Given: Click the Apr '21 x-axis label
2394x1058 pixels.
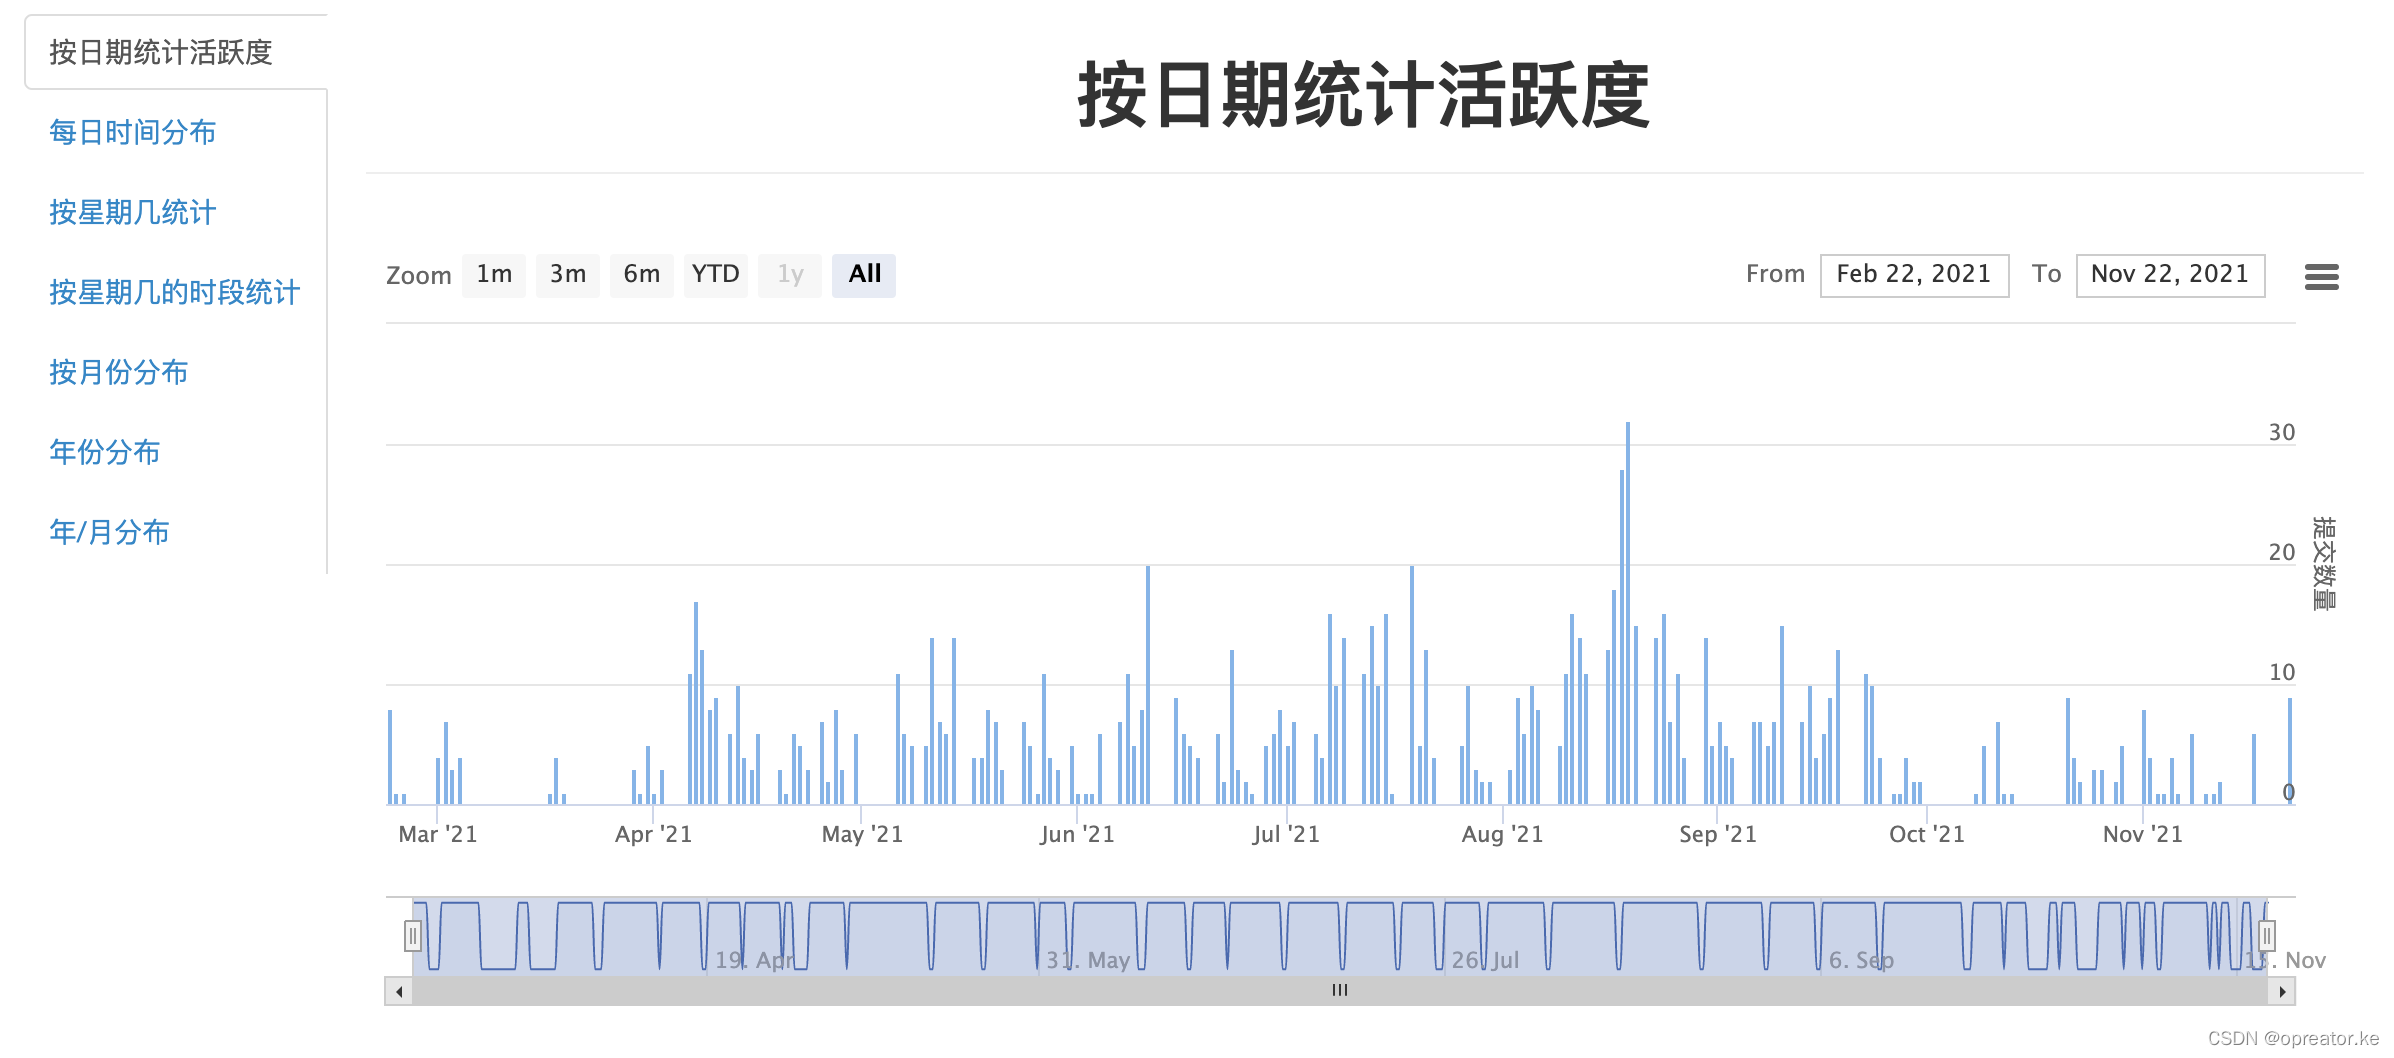Looking at the screenshot, I should tap(653, 834).
